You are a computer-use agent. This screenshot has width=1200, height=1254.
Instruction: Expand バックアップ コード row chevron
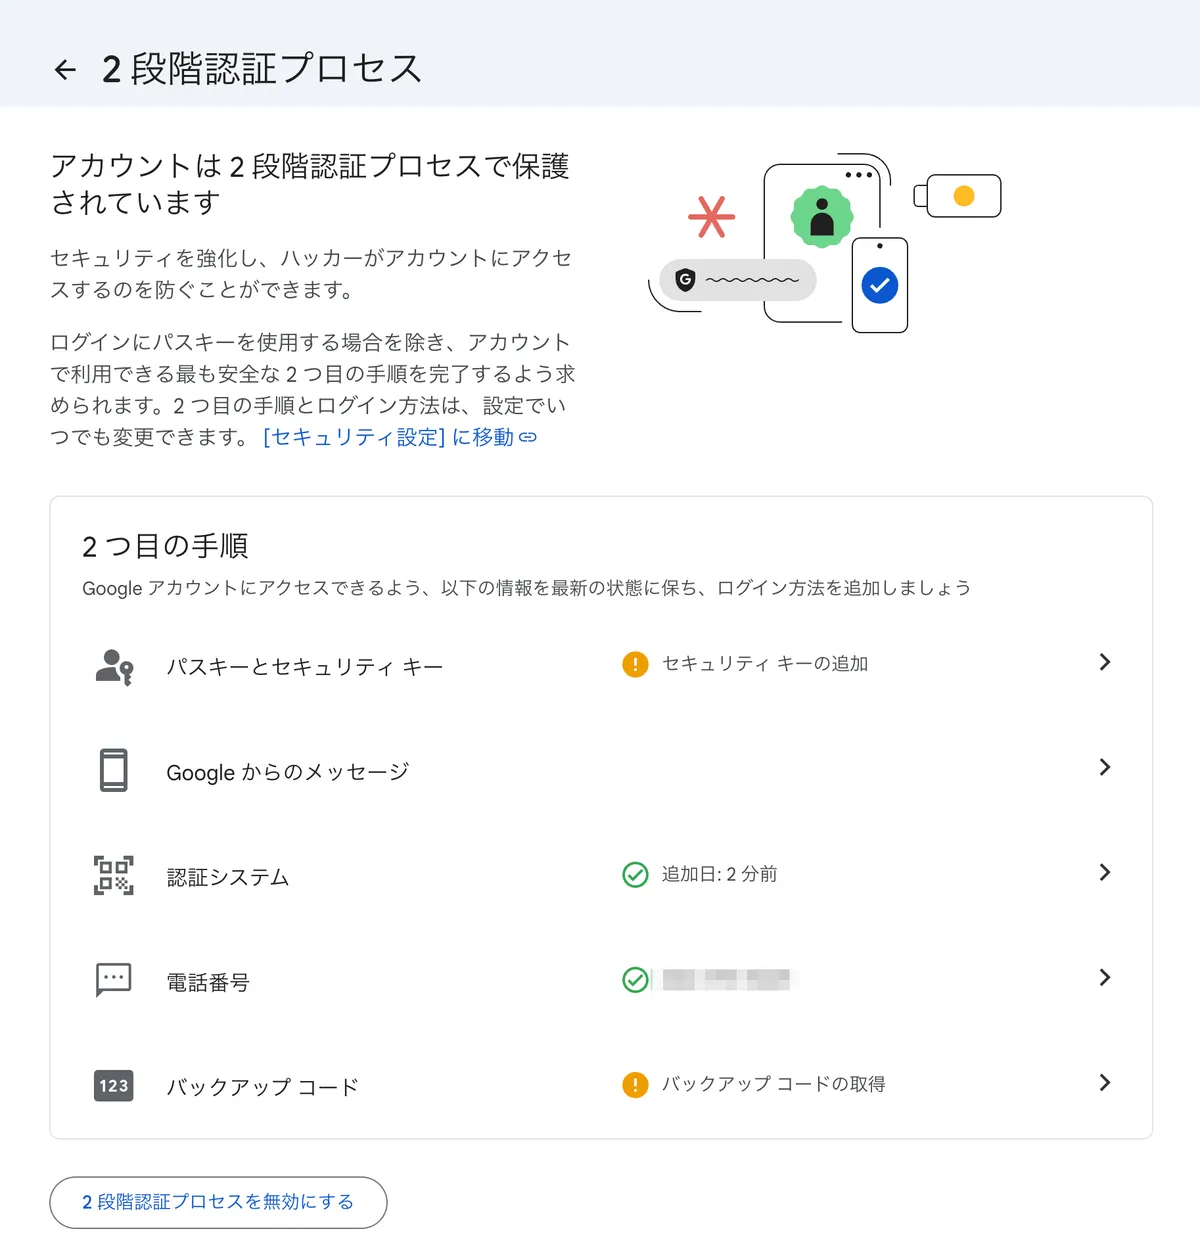click(x=1104, y=1082)
